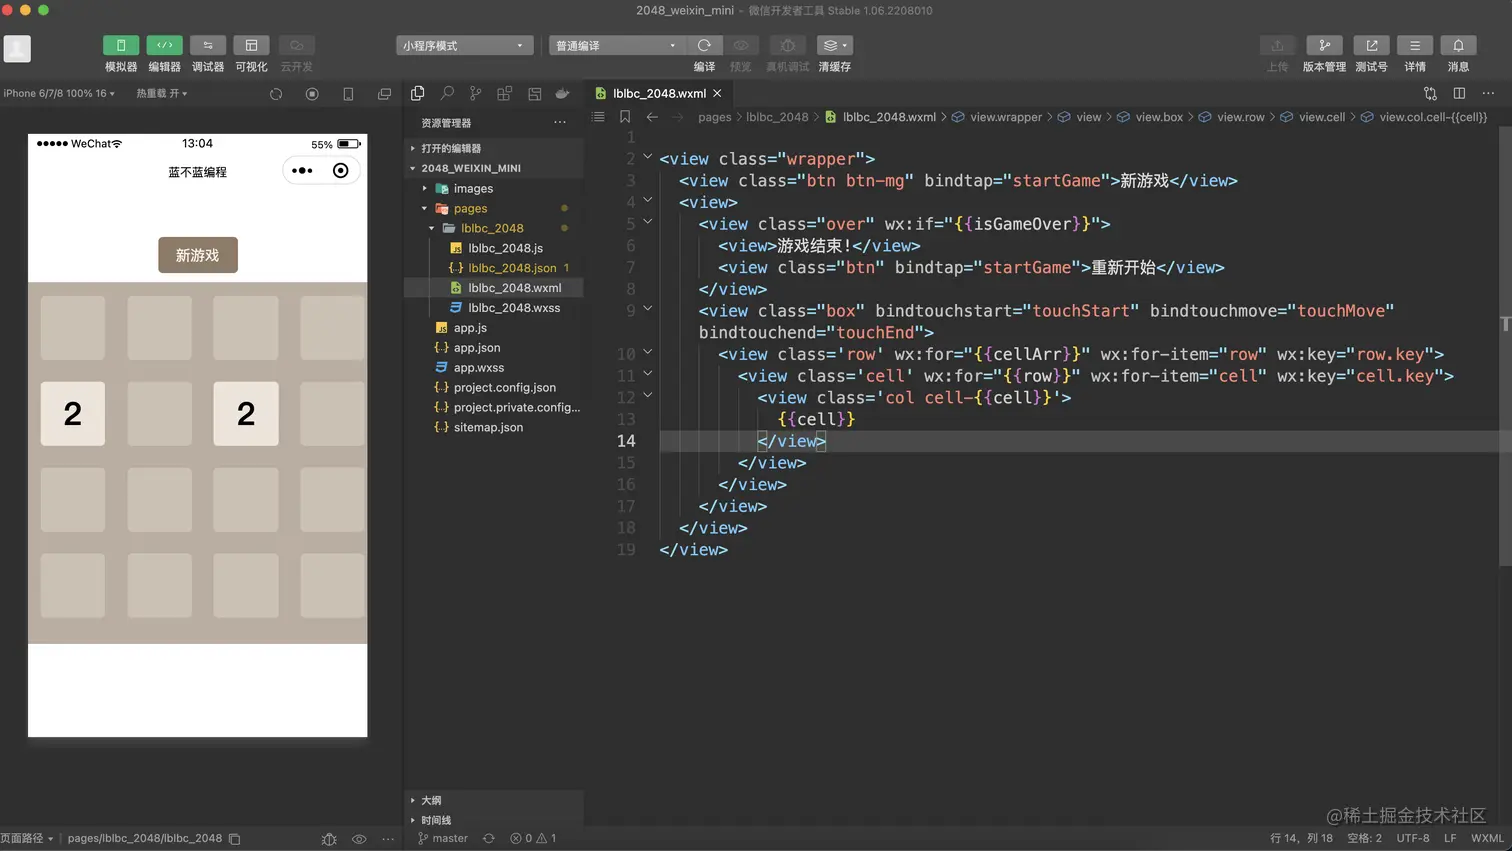Open 消息 notifications bell
Viewport: 1512px width, 851px height.
pyautogui.click(x=1458, y=45)
